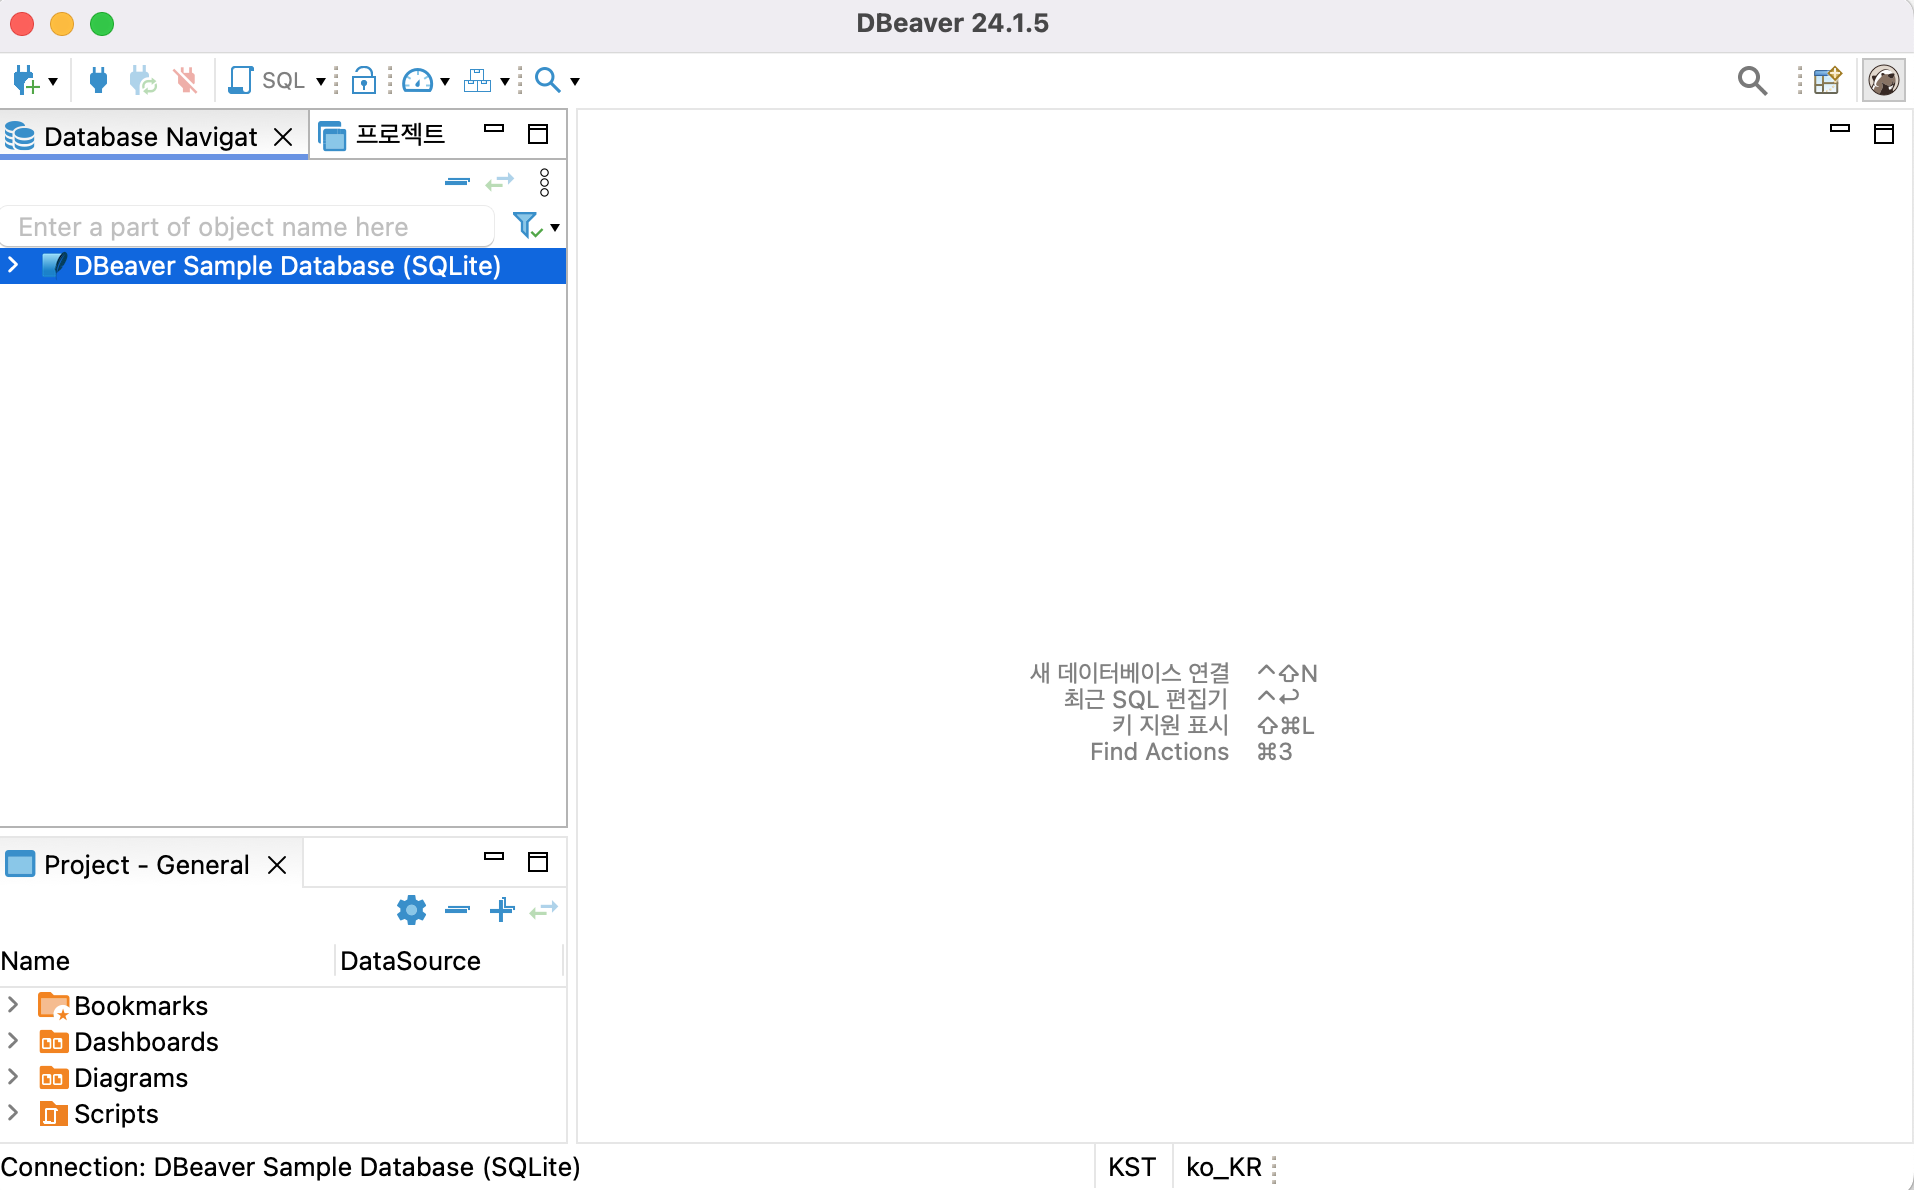Toggle Link with Editor in Database Navigator
Viewport: 1914px width, 1190px height.
[x=500, y=182]
